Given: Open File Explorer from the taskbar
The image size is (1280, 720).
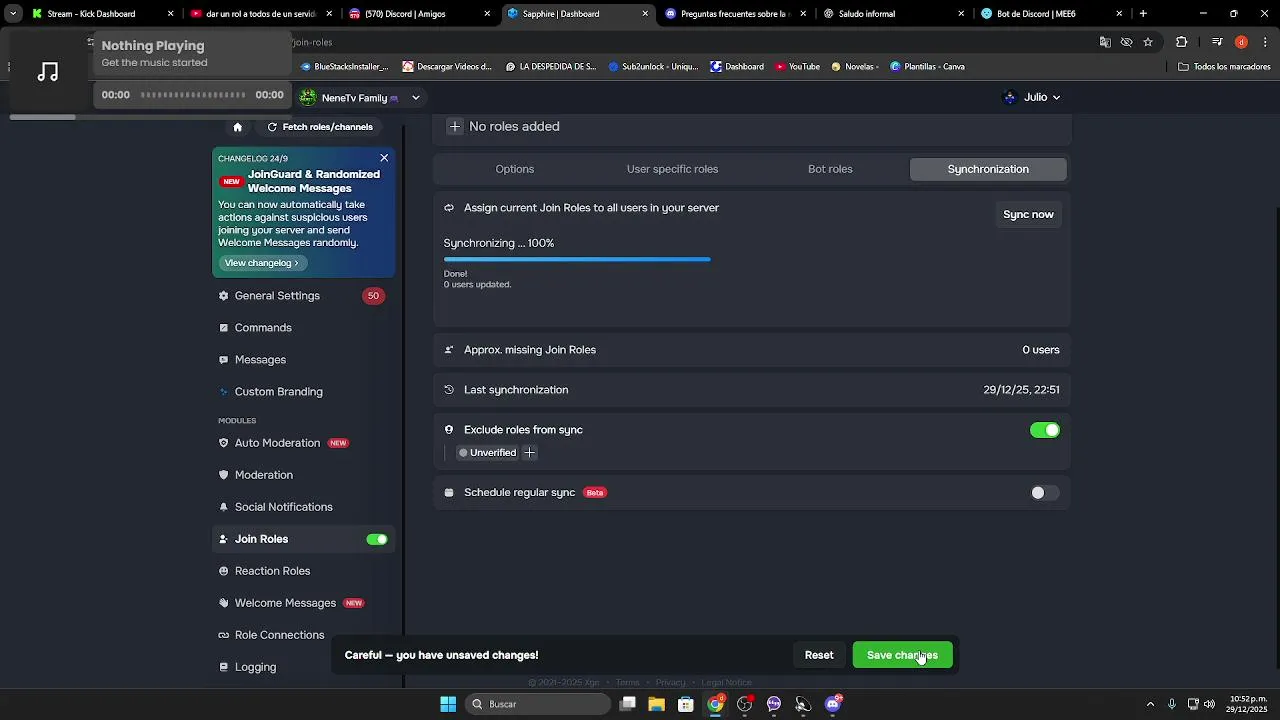Looking at the screenshot, I should [x=657, y=704].
